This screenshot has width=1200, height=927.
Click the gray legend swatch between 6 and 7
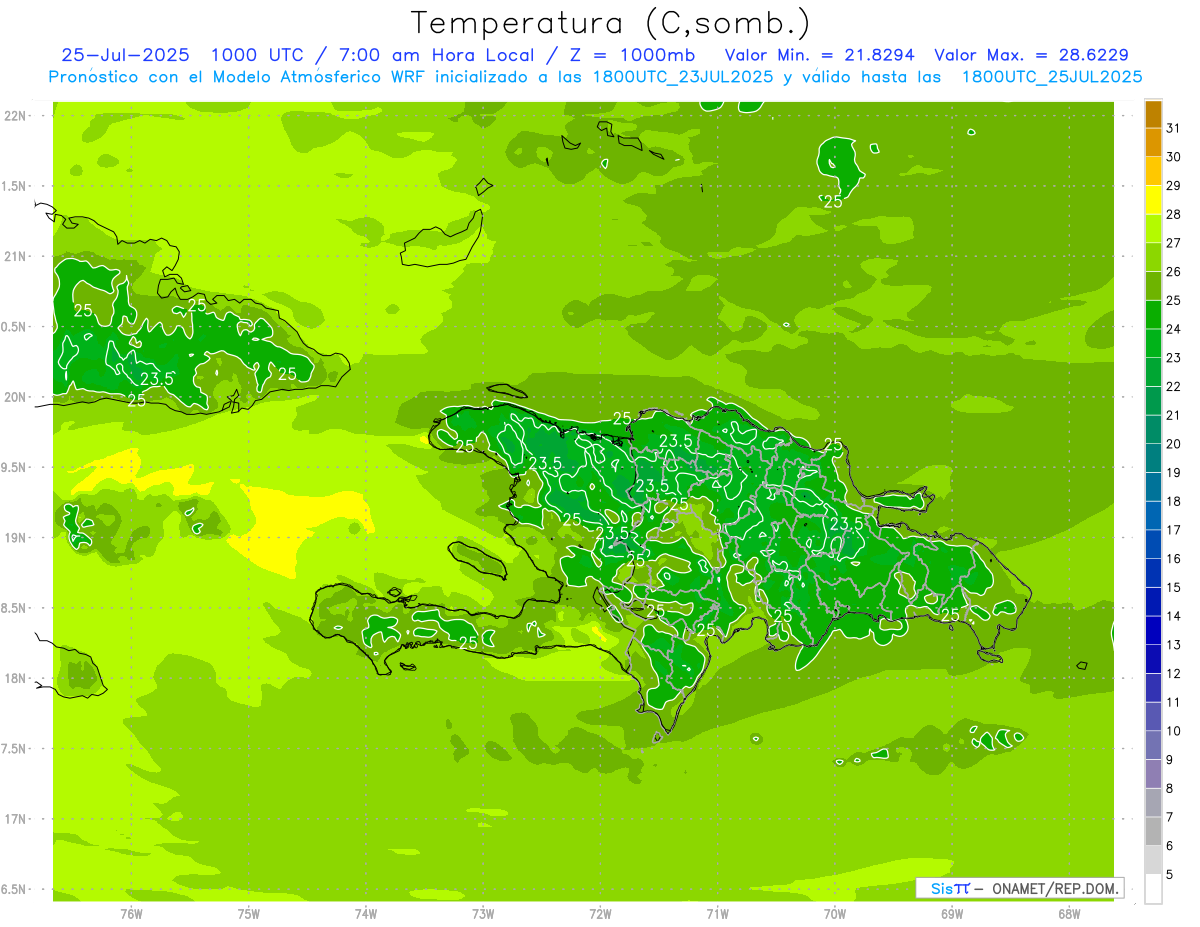1153,831
